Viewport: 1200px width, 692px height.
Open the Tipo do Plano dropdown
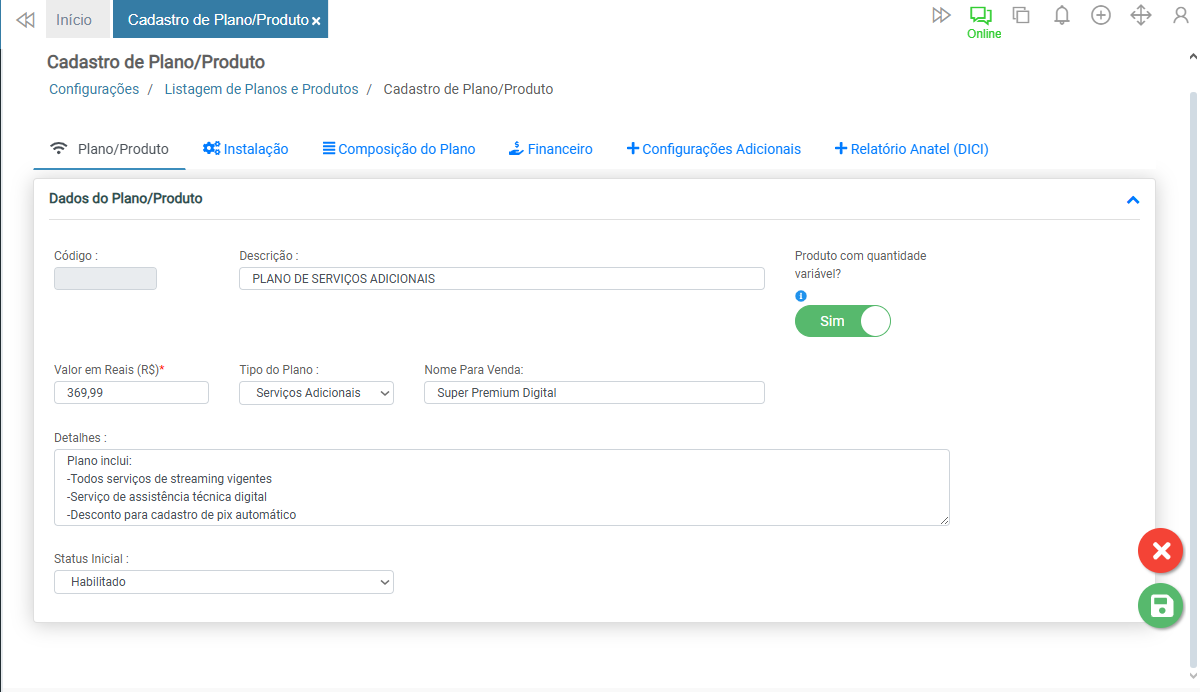[316, 393]
